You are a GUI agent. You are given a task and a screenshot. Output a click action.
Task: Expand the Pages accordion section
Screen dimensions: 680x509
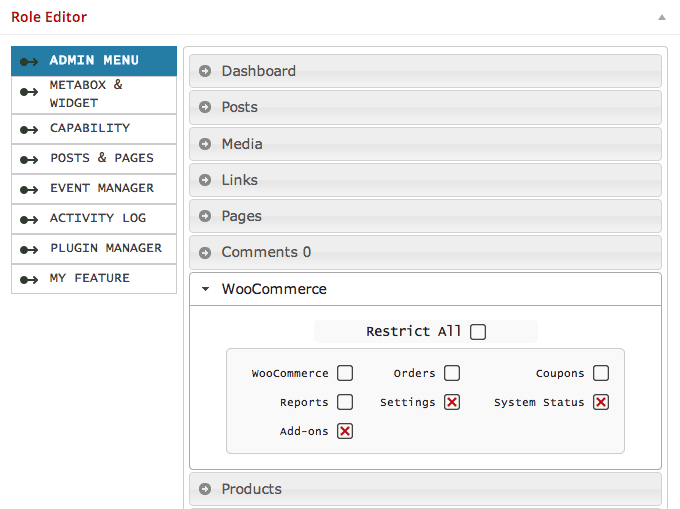425,216
